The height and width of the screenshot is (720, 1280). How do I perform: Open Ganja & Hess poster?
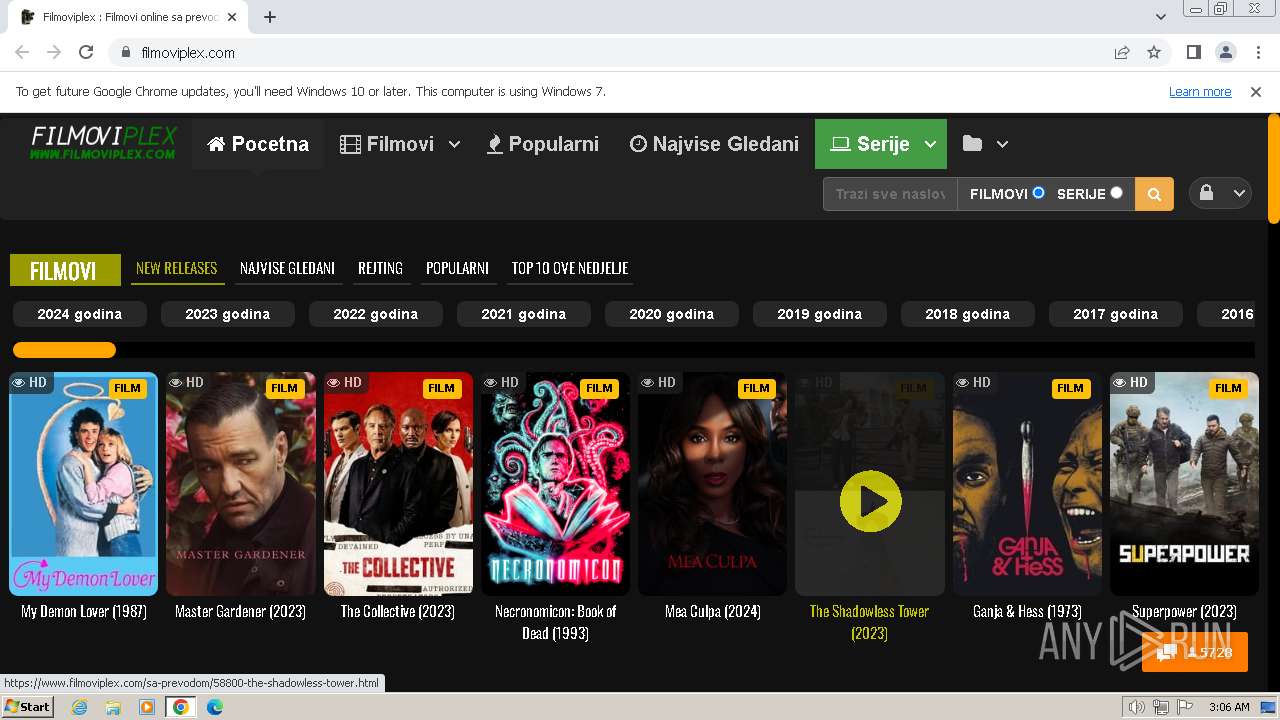tap(1027, 484)
